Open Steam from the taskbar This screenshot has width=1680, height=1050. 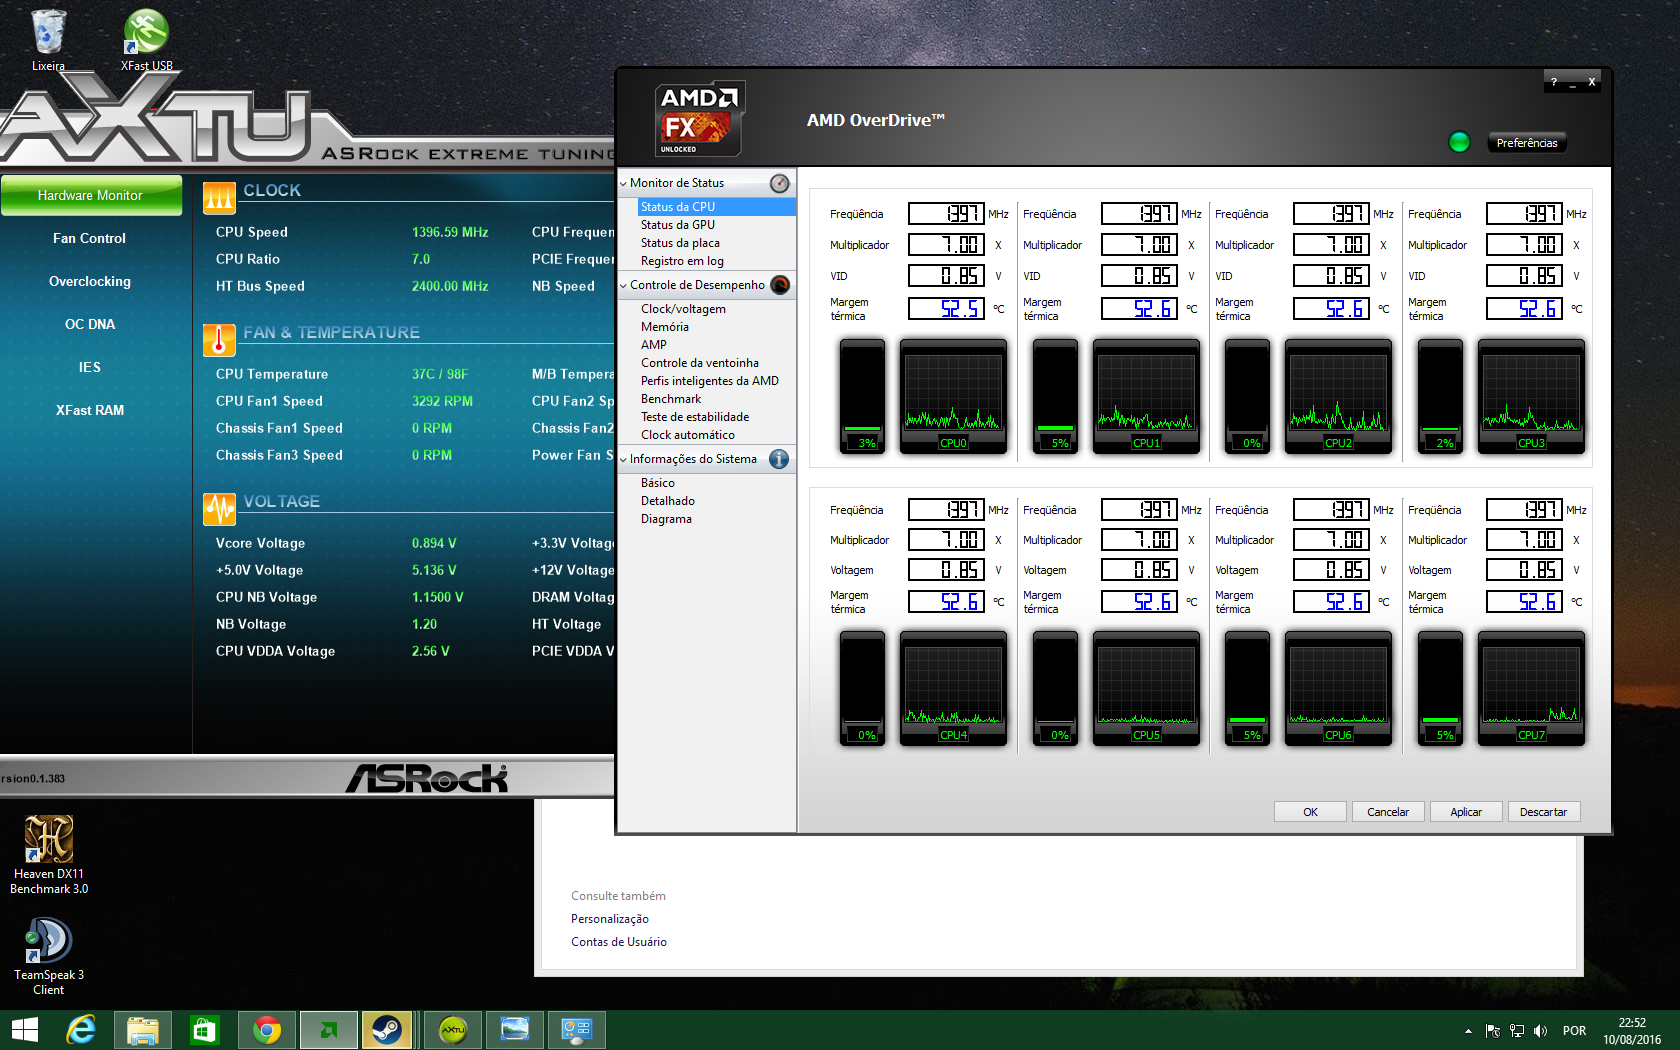(387, 1030)
